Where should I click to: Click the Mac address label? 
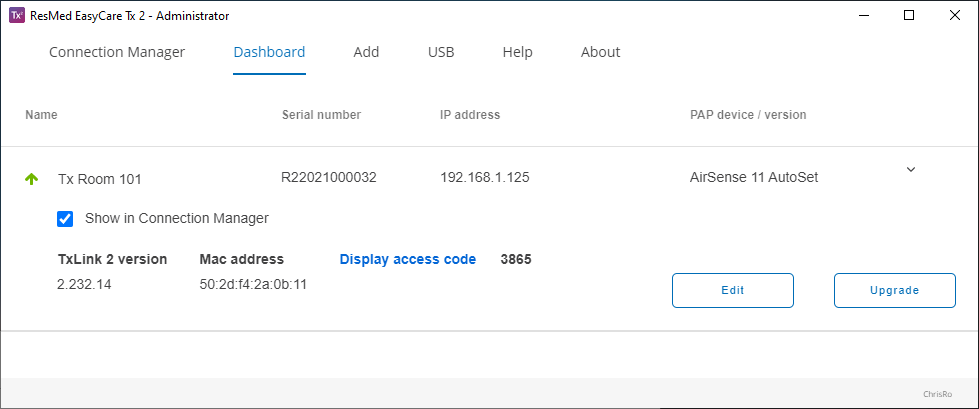(x=242, y=259)
